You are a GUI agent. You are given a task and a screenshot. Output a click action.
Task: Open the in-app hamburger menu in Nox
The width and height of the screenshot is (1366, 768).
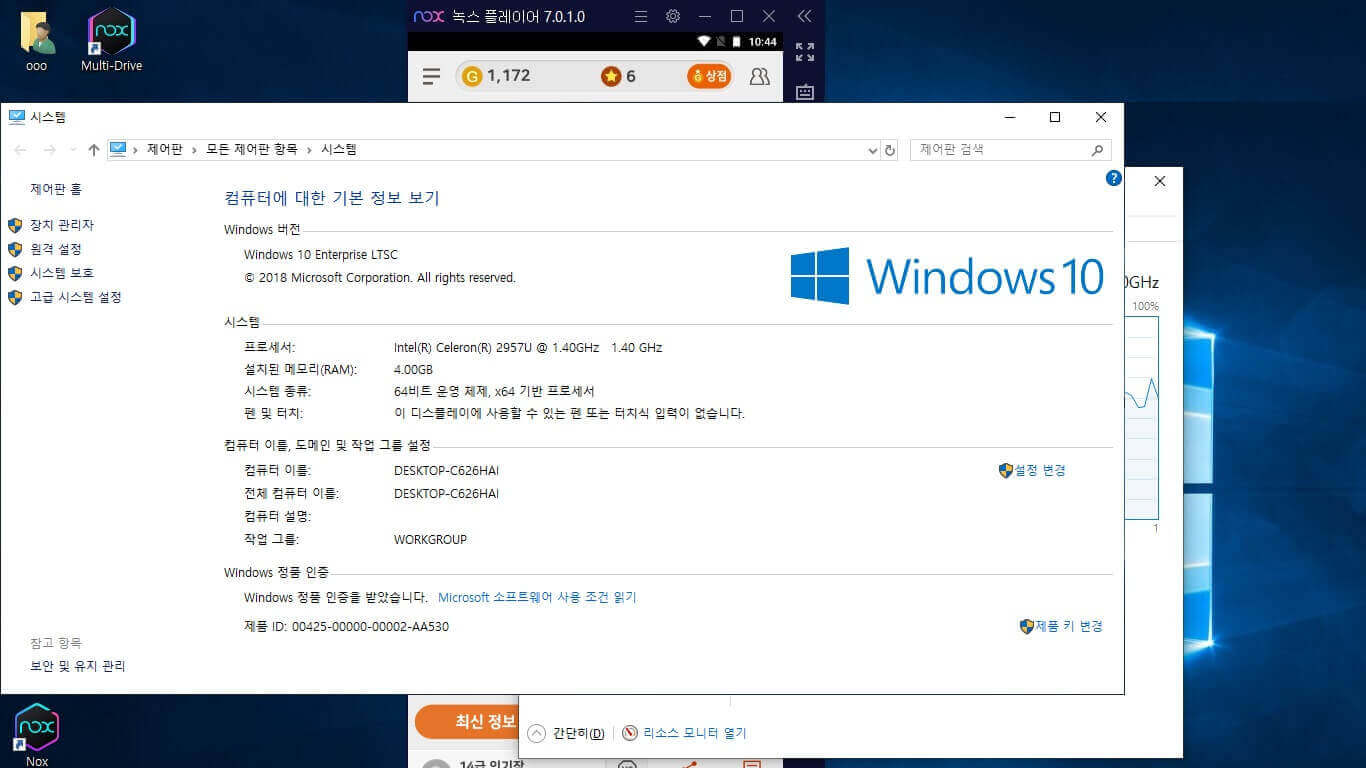click(431, 76)
